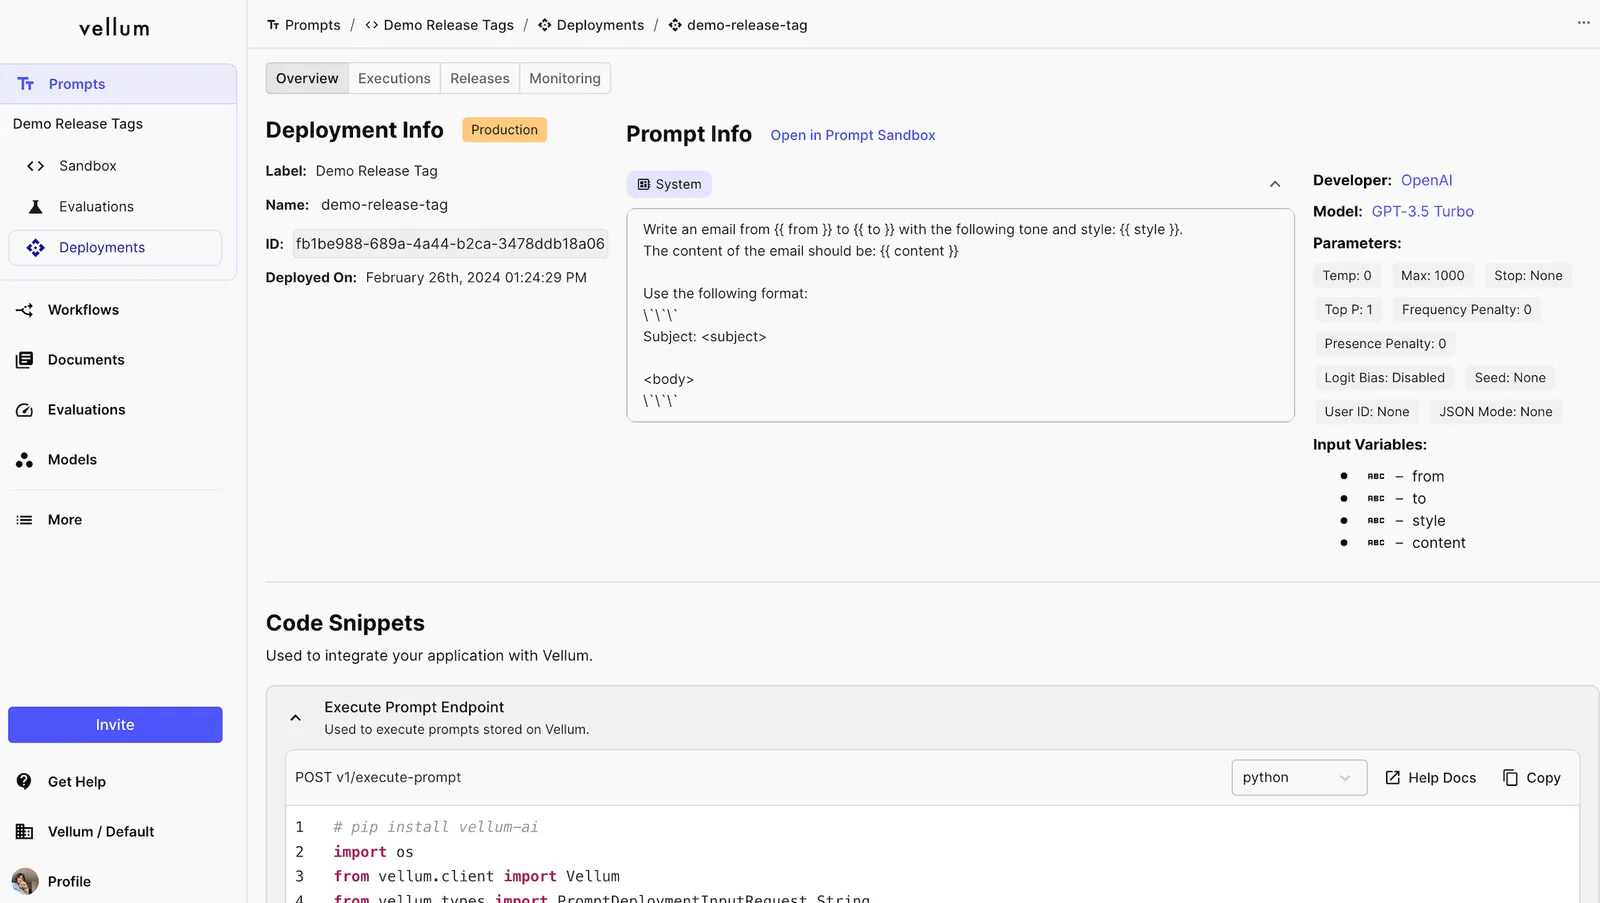Click the Max: 1000 parameter chip
1600x903 pixels.
[1432, 276]
